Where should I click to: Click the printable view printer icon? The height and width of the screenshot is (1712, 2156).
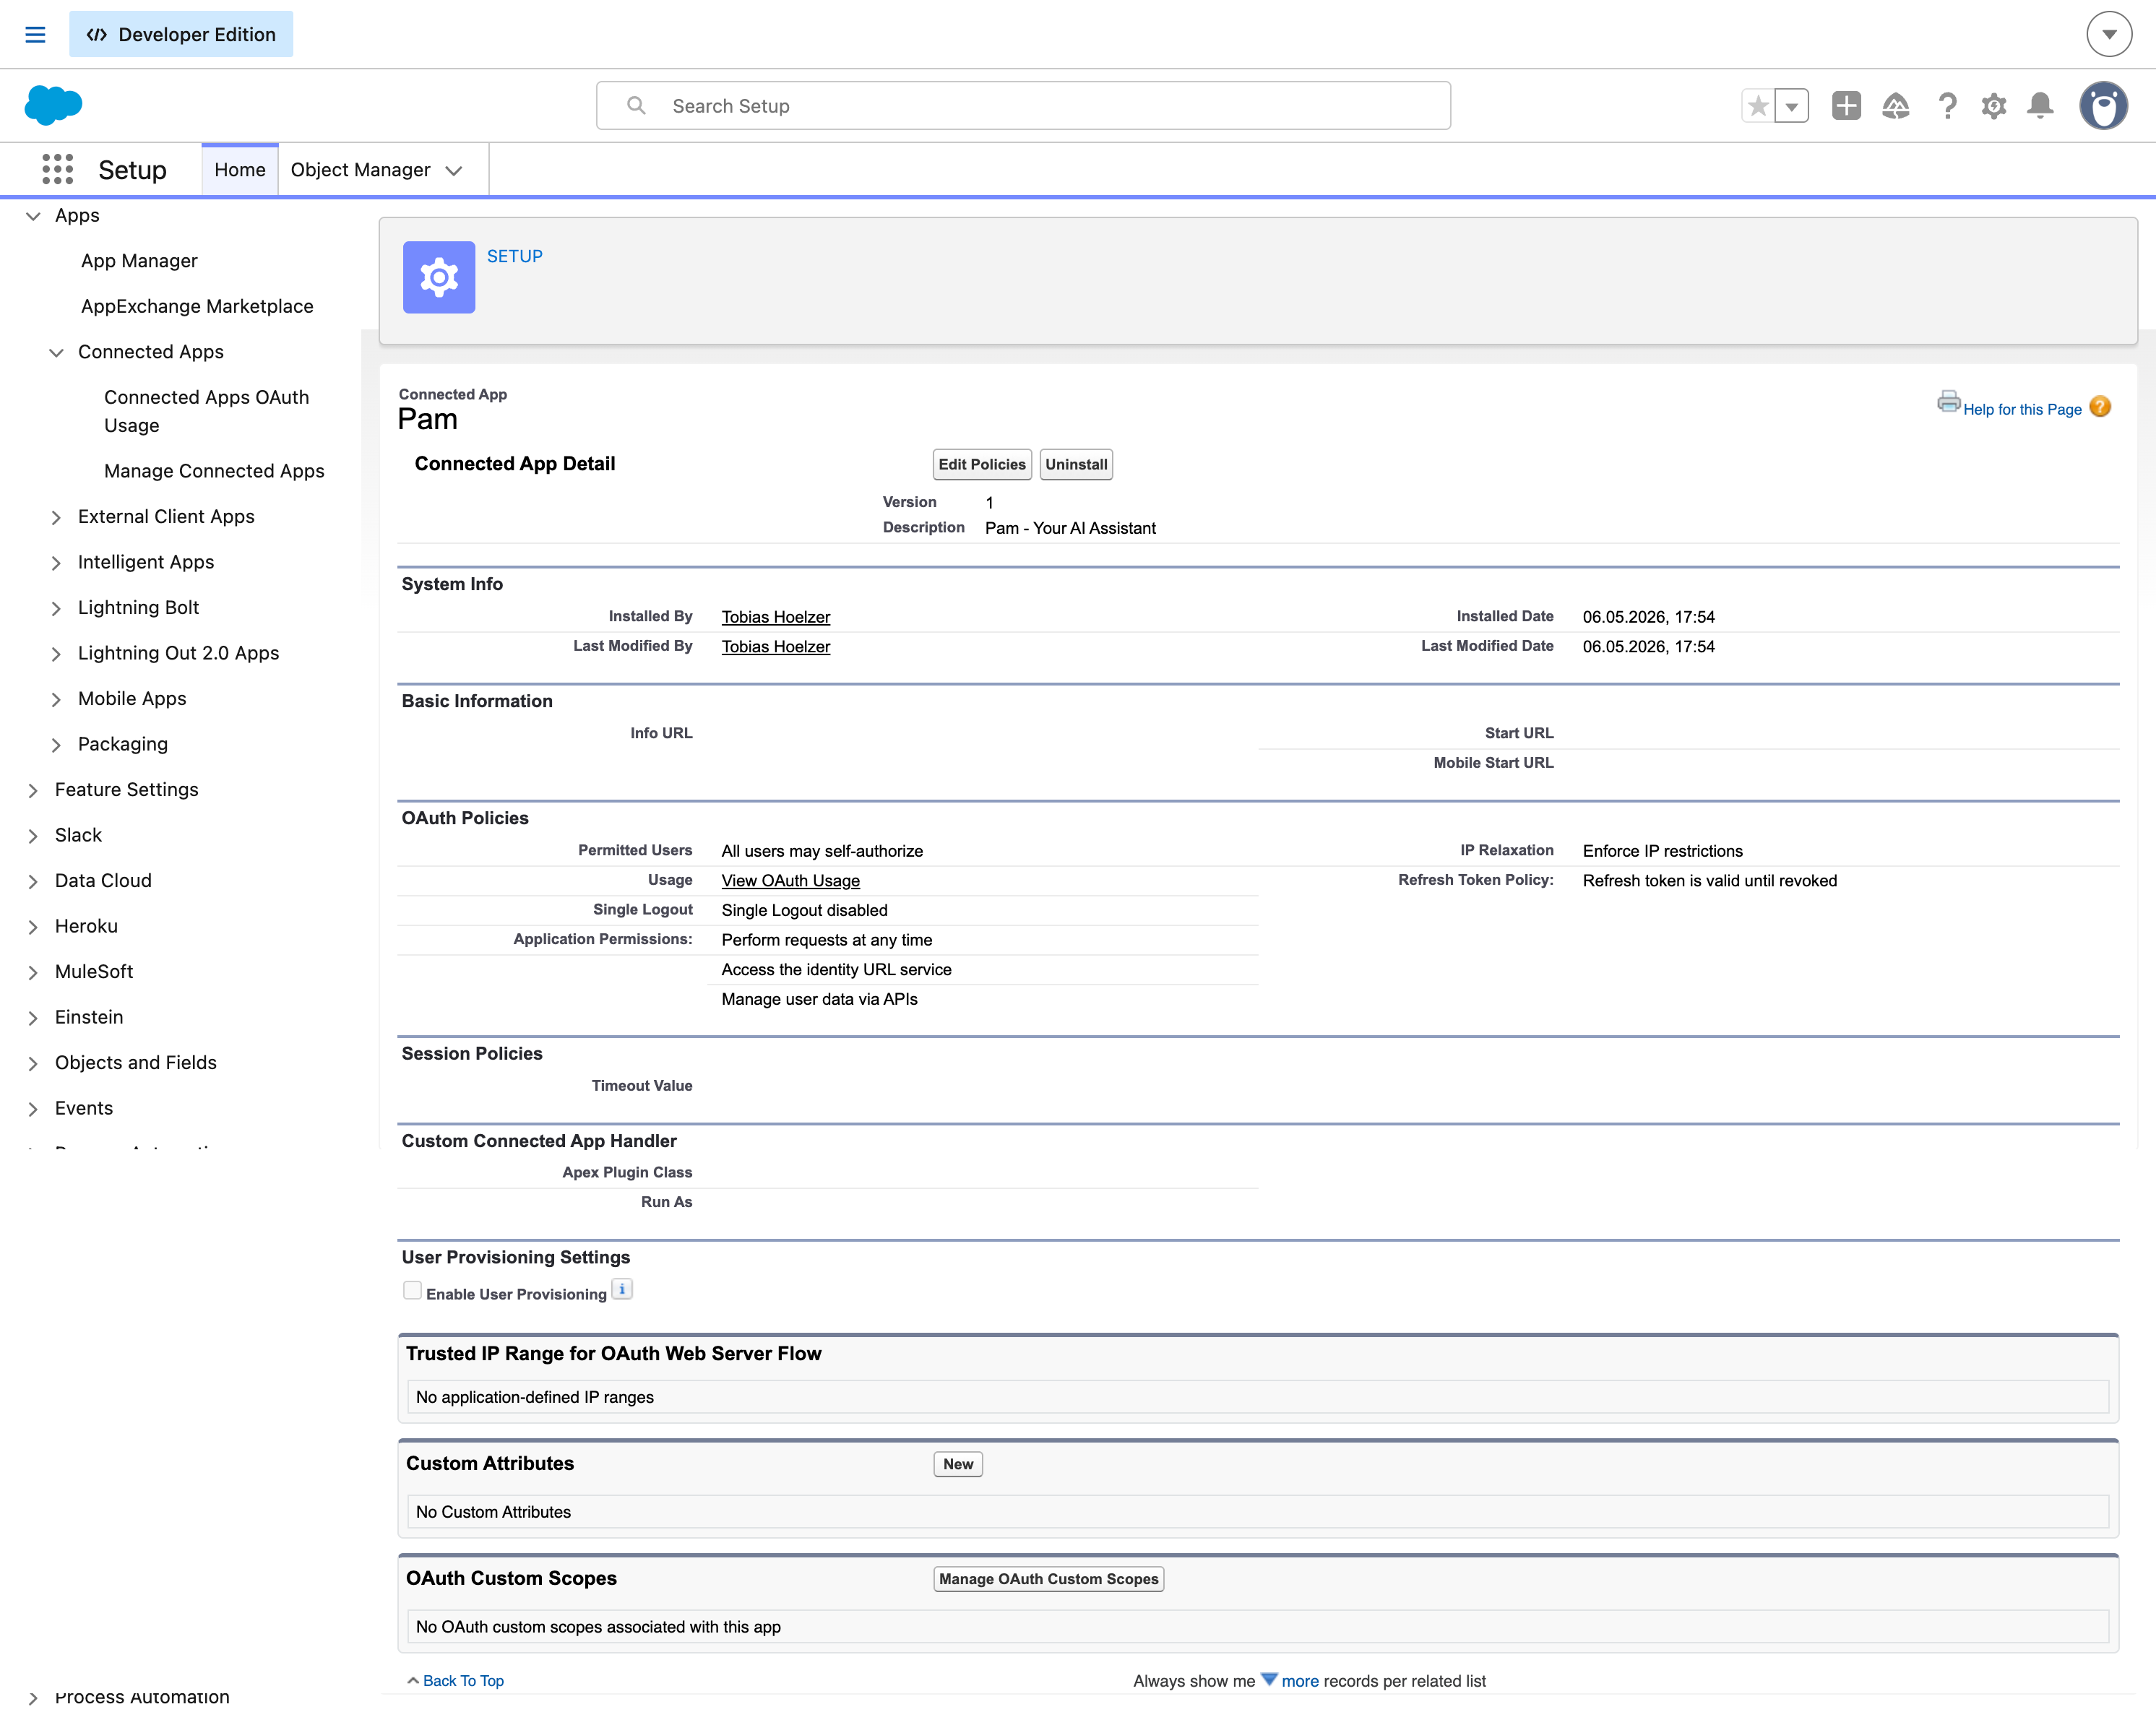coord(1948,402)
